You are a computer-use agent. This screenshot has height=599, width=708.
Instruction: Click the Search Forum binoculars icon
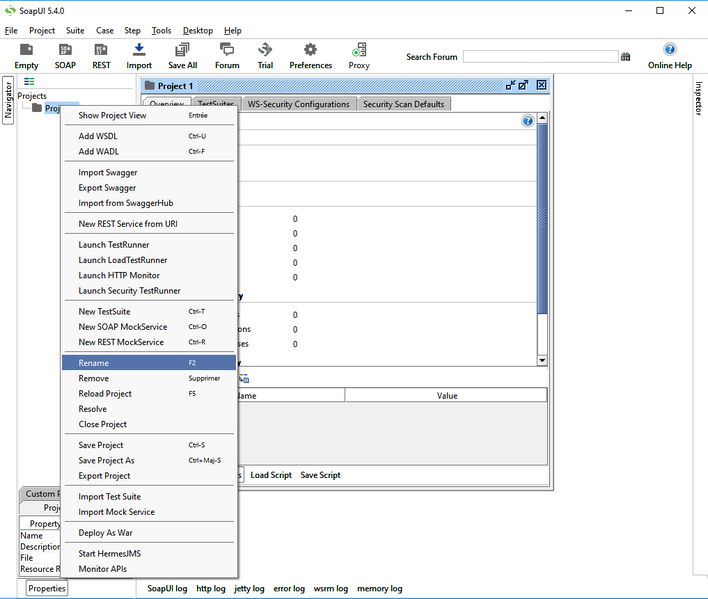(x=625, y=57)
